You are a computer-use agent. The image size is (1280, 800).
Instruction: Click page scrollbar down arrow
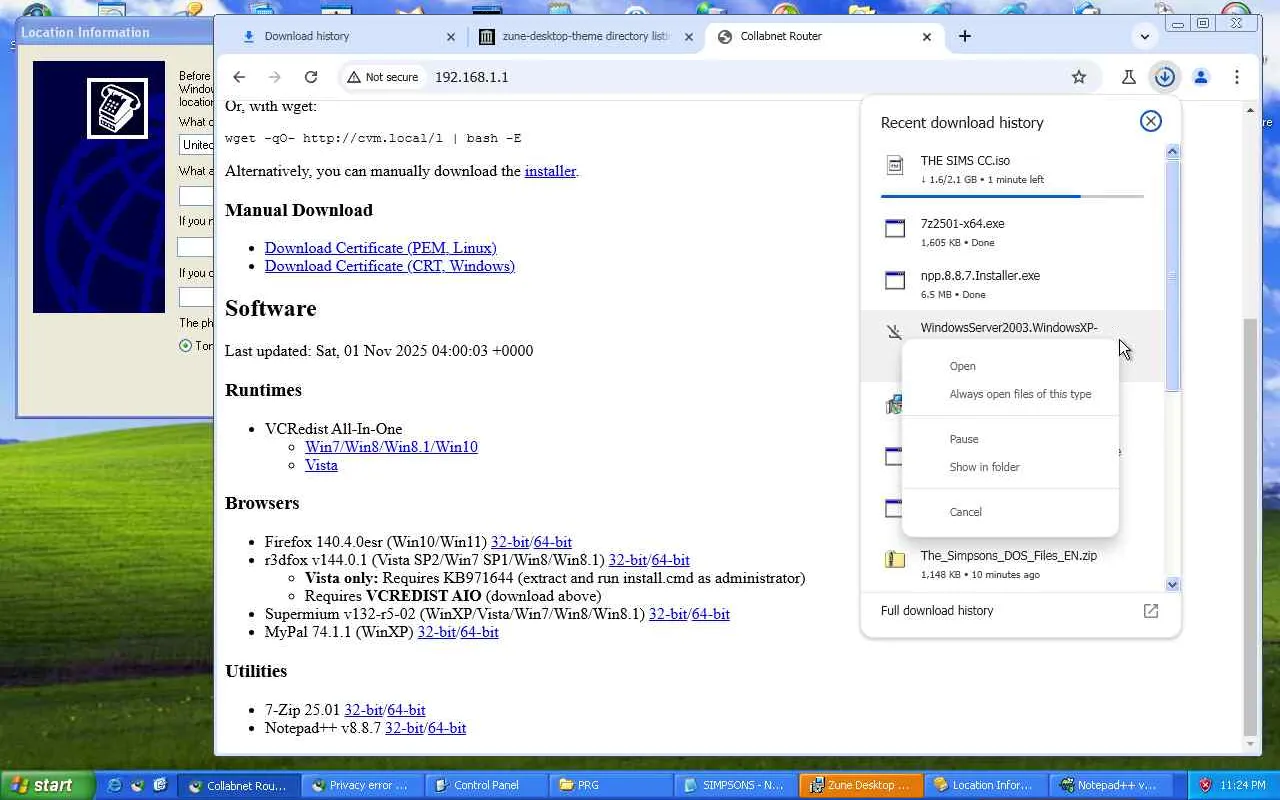point(1251,743)
